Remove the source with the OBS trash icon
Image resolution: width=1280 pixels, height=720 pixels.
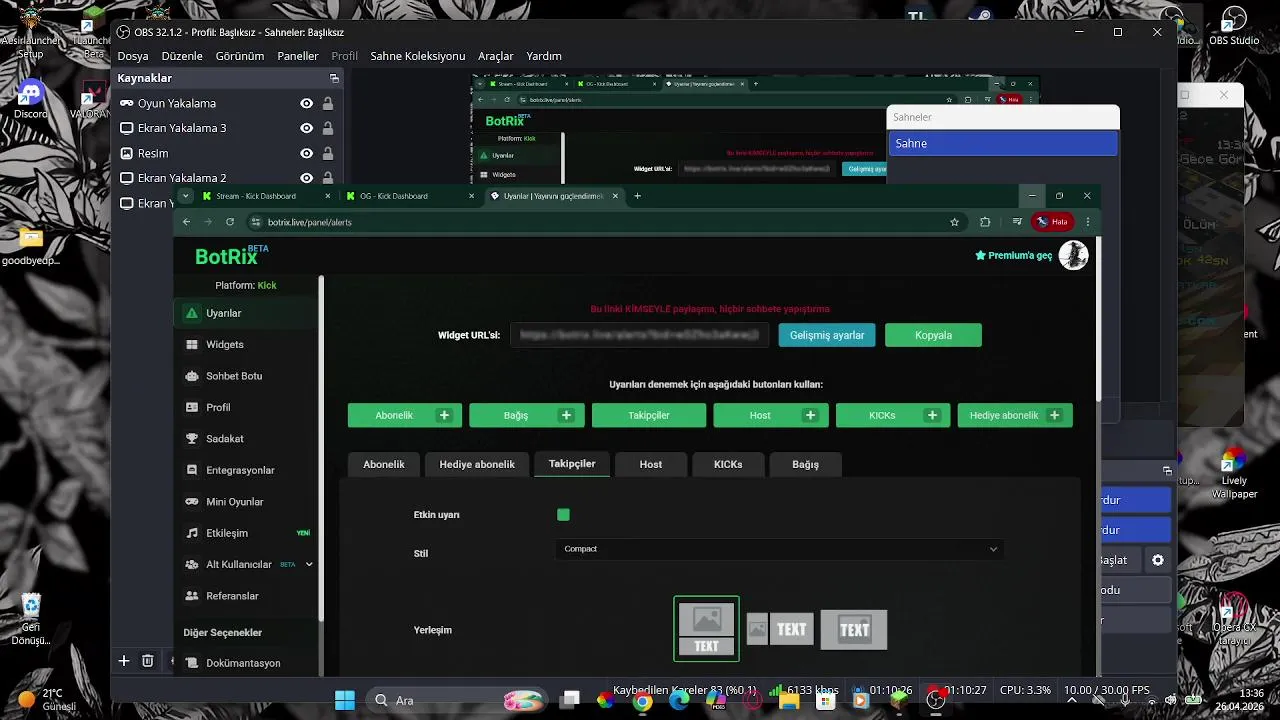(148, 661)
